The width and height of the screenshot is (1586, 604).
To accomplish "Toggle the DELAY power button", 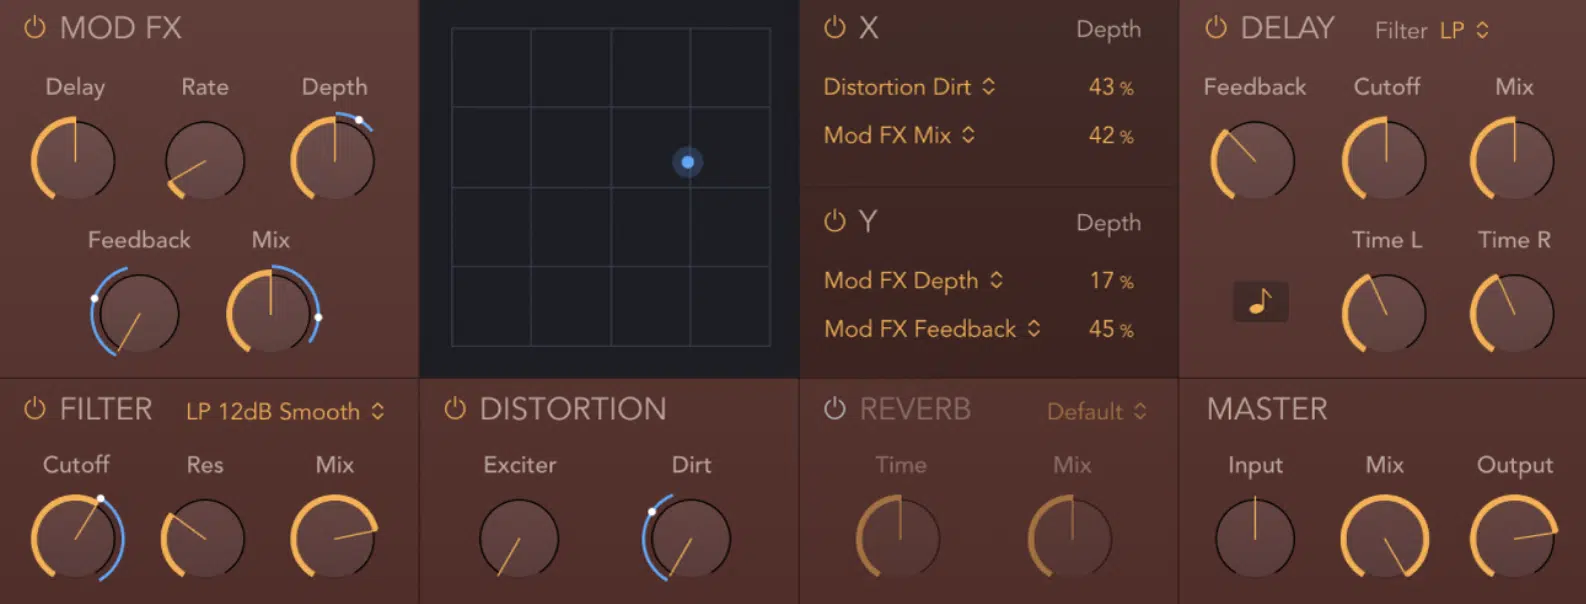I will pyautogui.click(x=1216, y=27).
